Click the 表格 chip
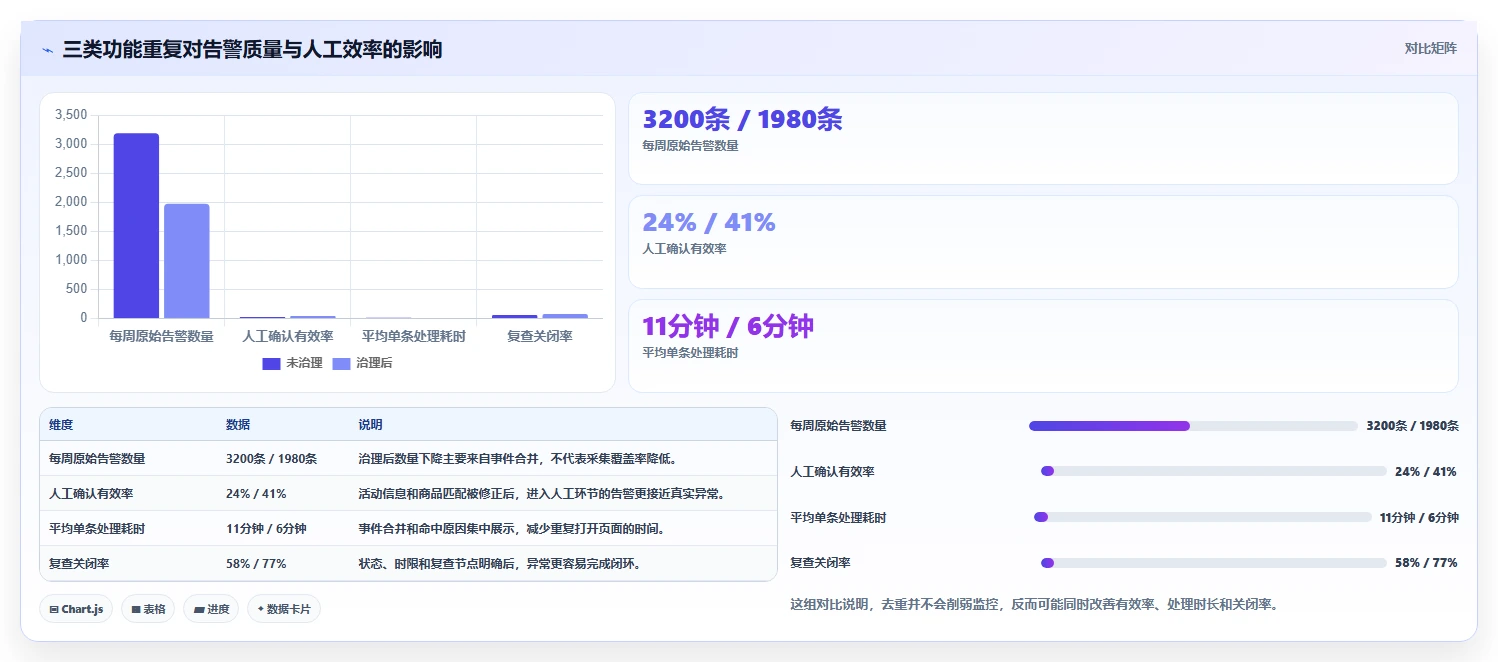Image resolution: width=1498 pixels, height=662 pixels. pos(148,609)
